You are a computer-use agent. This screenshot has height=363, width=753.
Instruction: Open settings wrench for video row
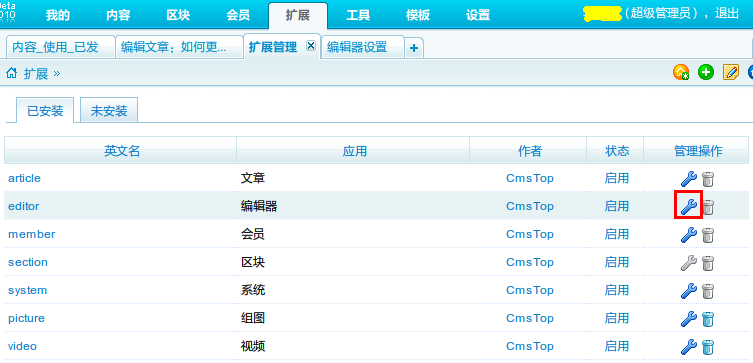pyautogui.click(x=689, y=347)
